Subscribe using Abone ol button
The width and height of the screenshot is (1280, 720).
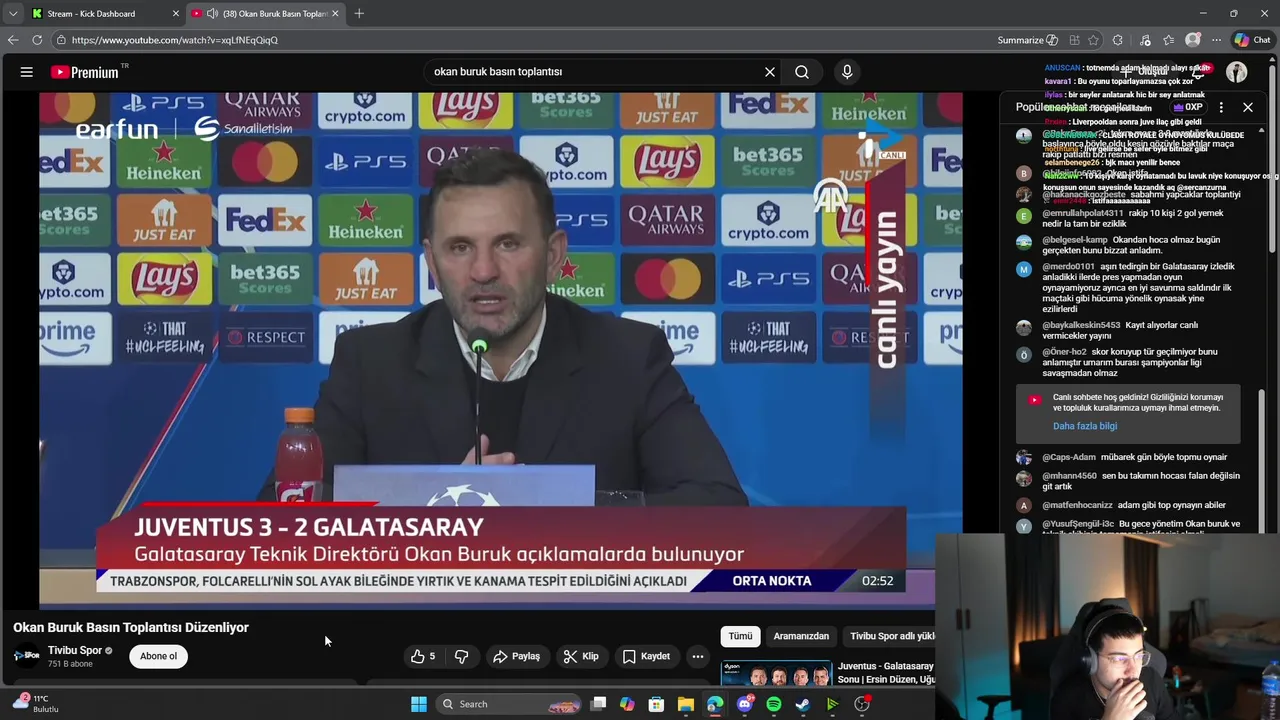[x=158, y=656]
